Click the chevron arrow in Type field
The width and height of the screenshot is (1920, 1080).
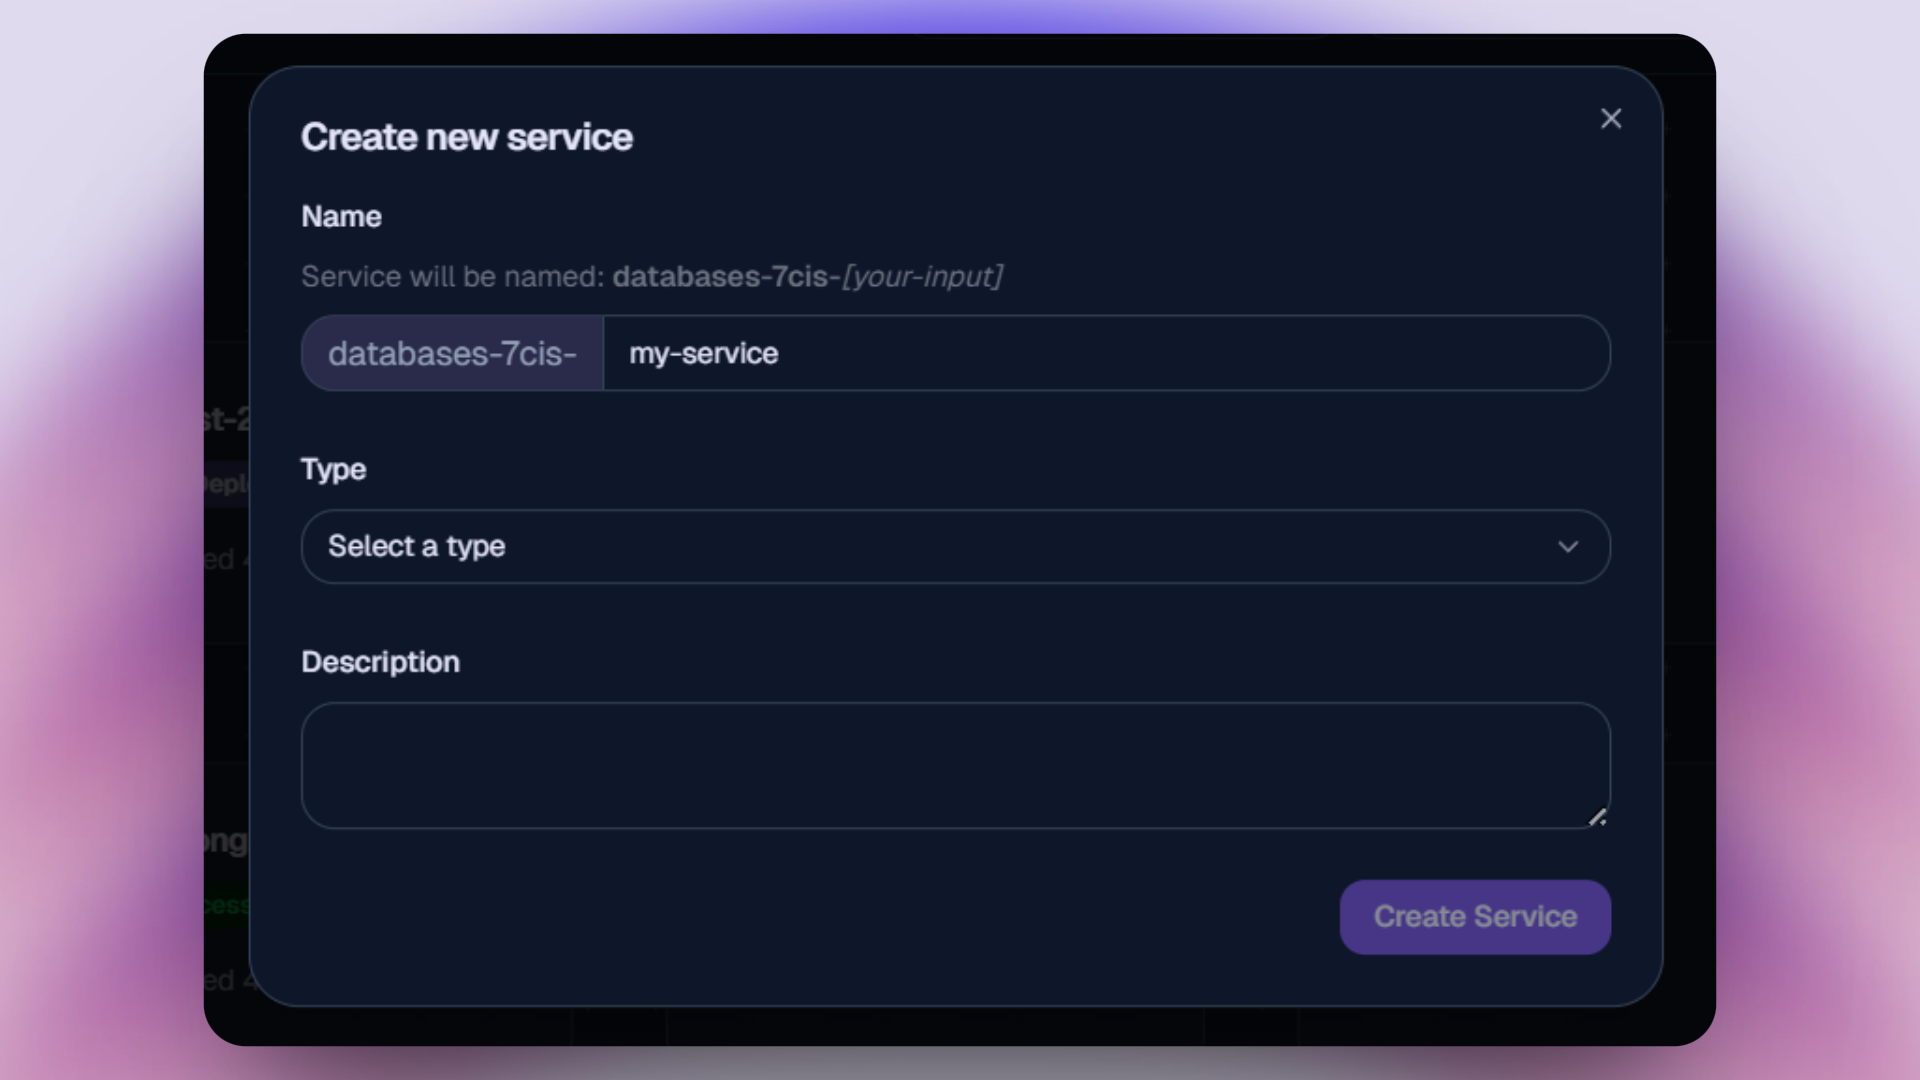click(x=1567, y=546)
